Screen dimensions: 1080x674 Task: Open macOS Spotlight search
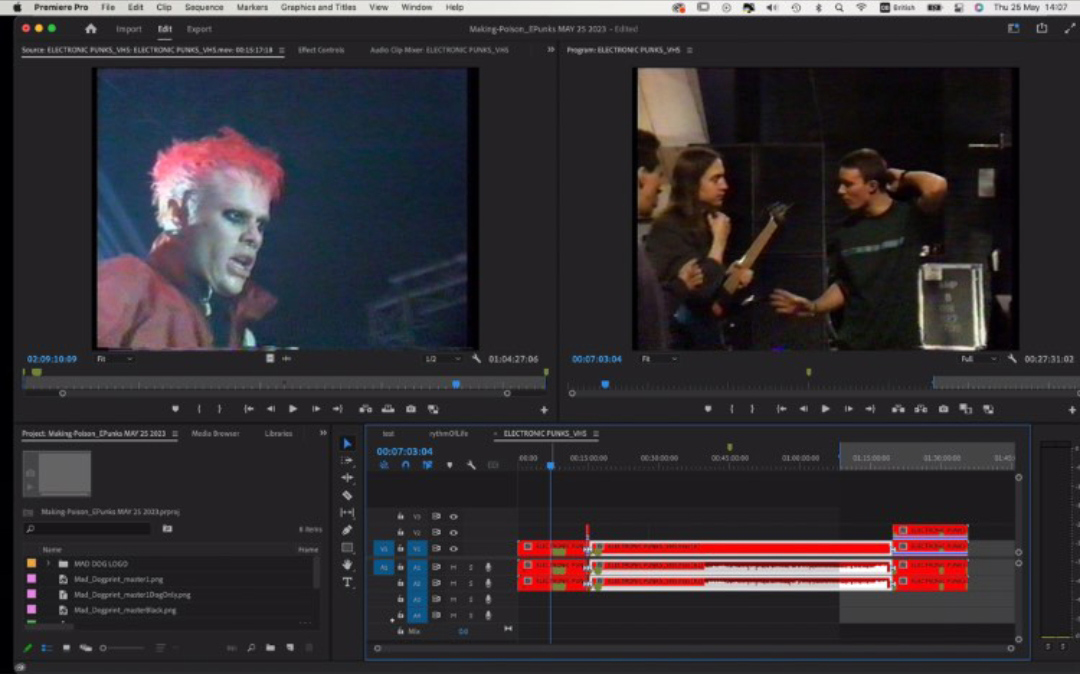(x=839, y=8)
